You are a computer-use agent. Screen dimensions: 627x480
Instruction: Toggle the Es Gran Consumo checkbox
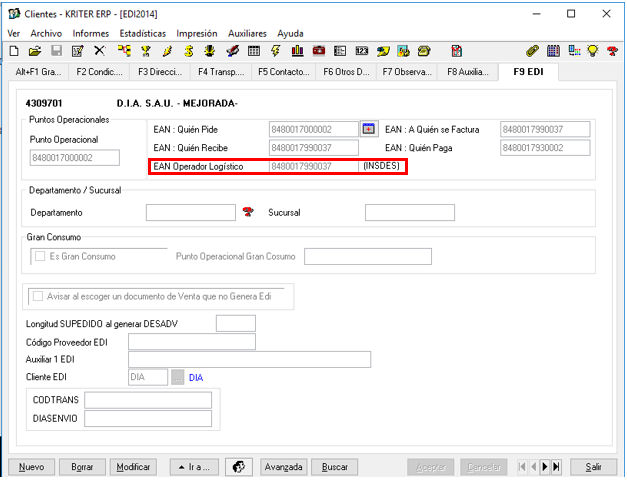coord(40,256)
